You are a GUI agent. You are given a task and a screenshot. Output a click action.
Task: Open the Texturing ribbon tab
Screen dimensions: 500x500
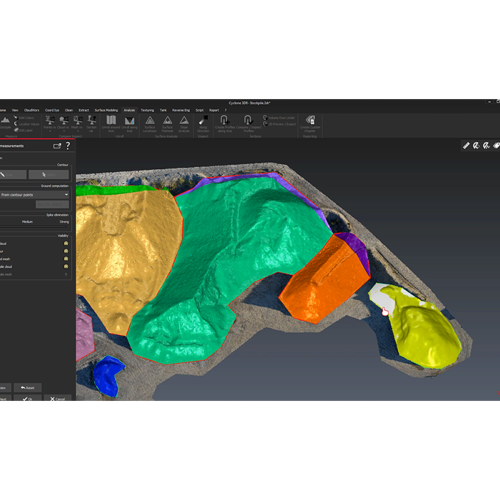coord(147,110)
